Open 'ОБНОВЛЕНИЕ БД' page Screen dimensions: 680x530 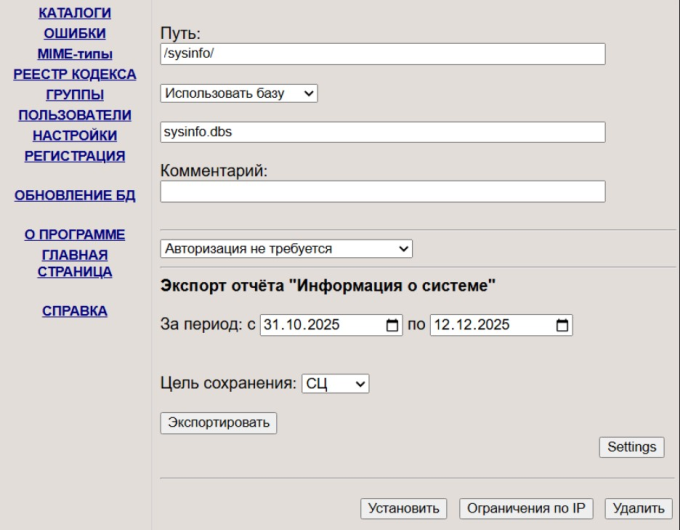[75, 195]
